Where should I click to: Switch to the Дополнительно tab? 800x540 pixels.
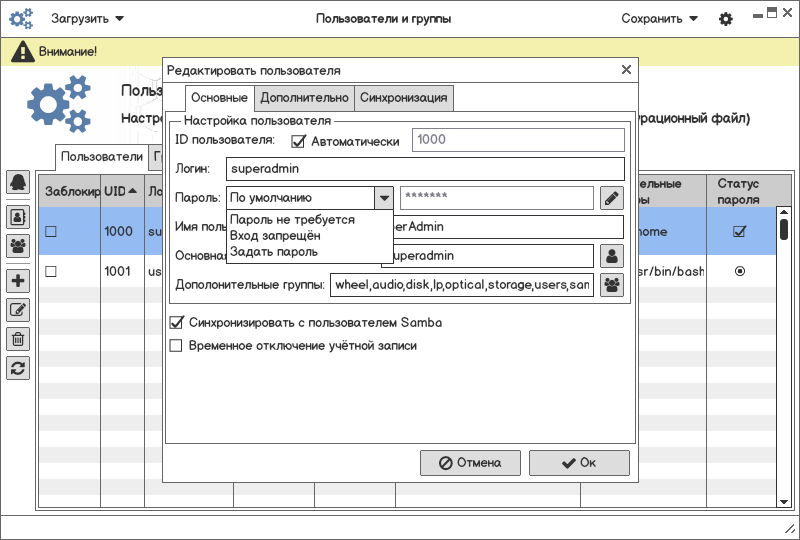304,98
